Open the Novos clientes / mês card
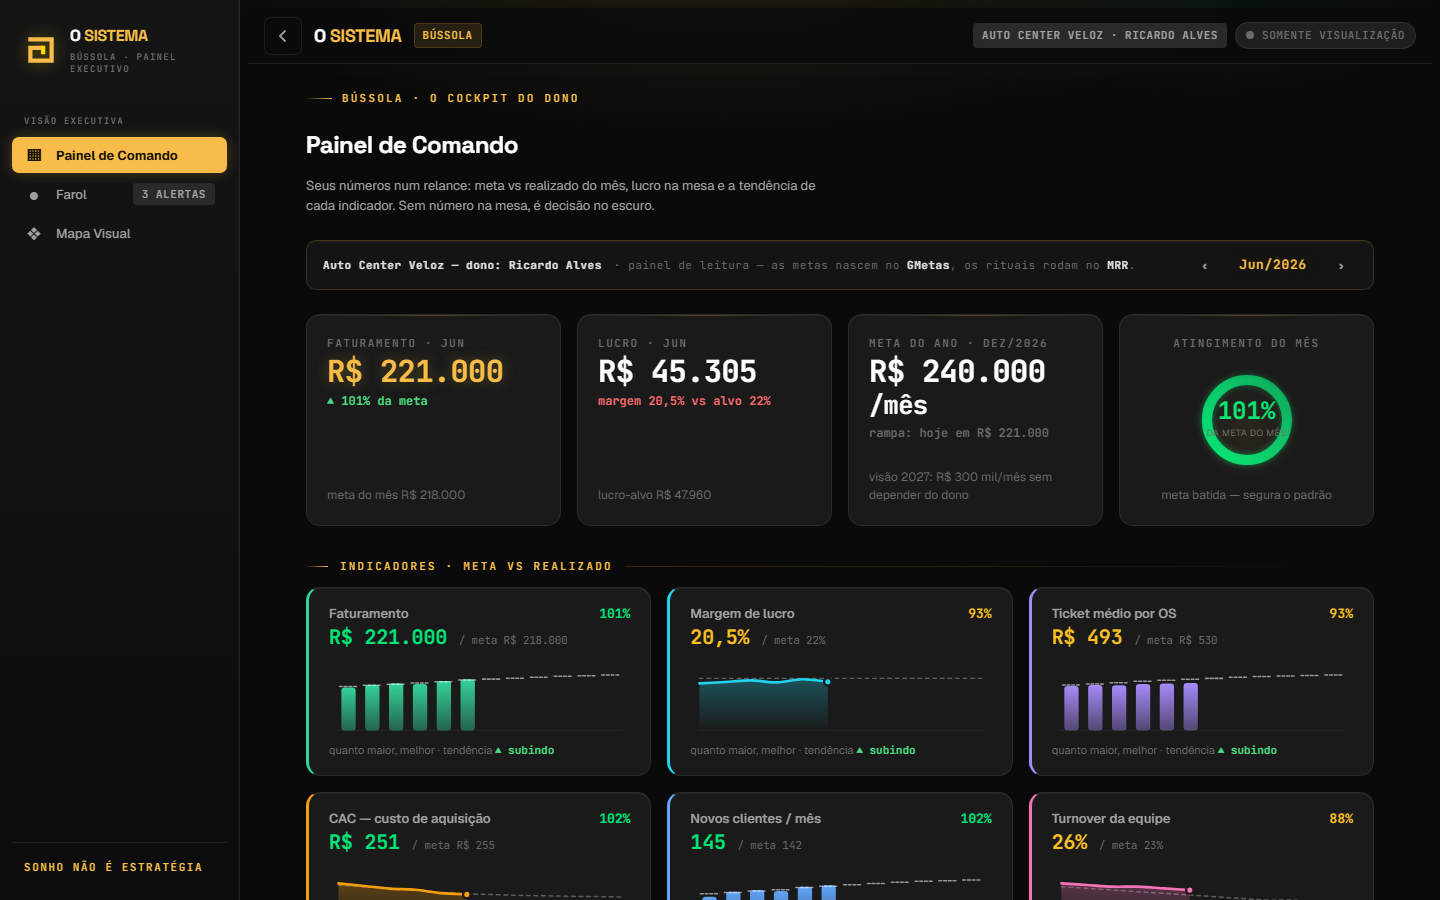1440x900 pixels. 840,846
